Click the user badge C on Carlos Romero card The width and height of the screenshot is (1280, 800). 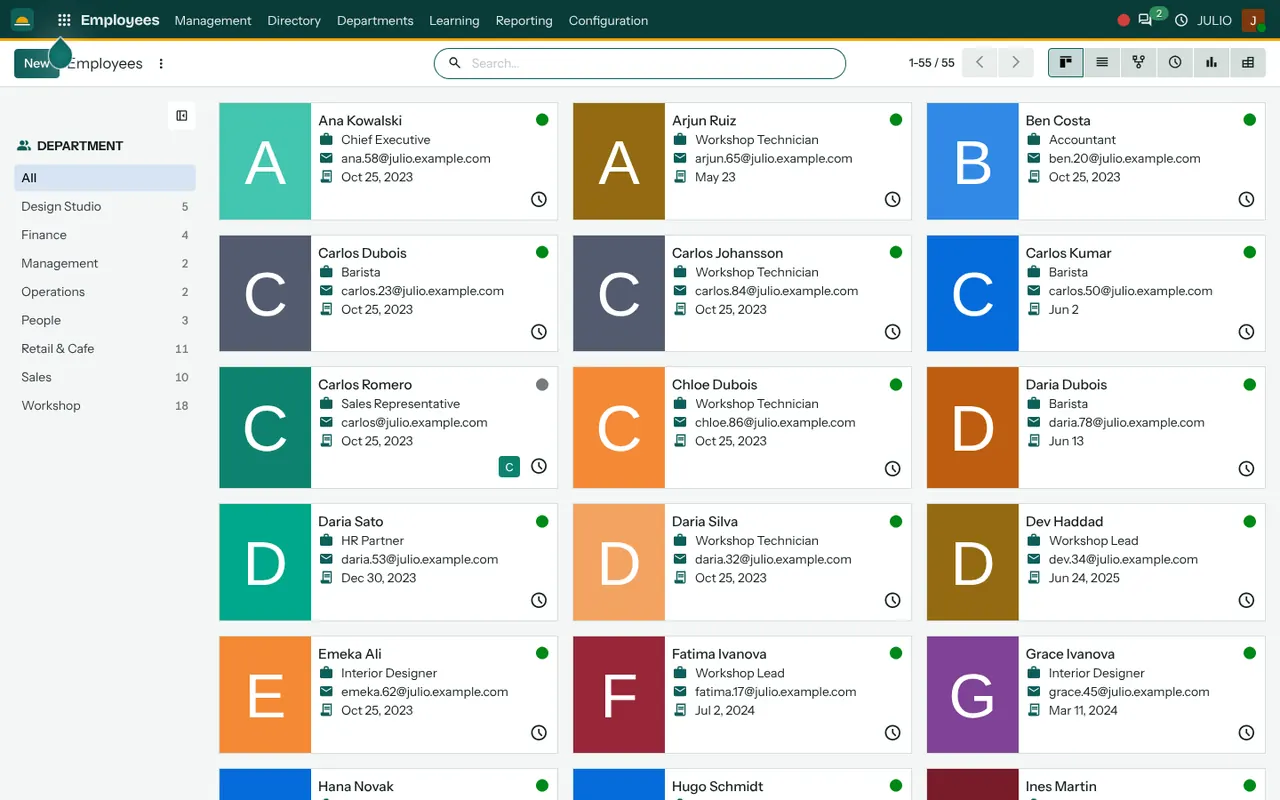(509, 466)
